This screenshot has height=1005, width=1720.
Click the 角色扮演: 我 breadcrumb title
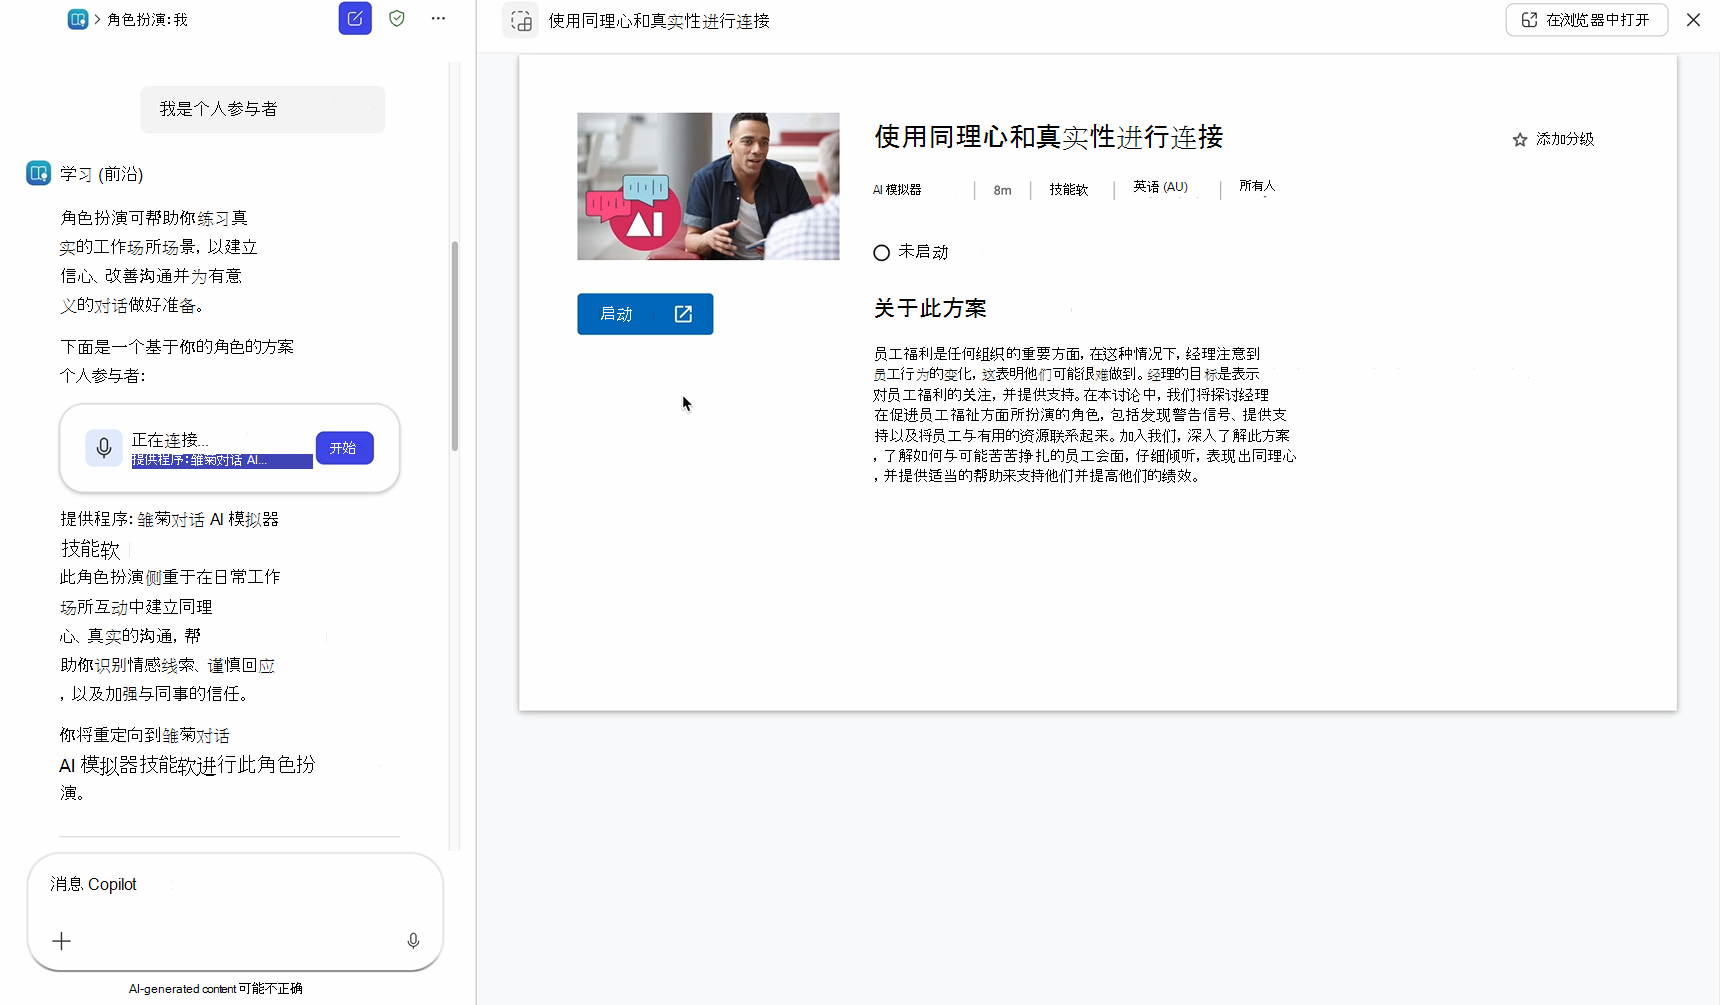(x=147, y=20)
